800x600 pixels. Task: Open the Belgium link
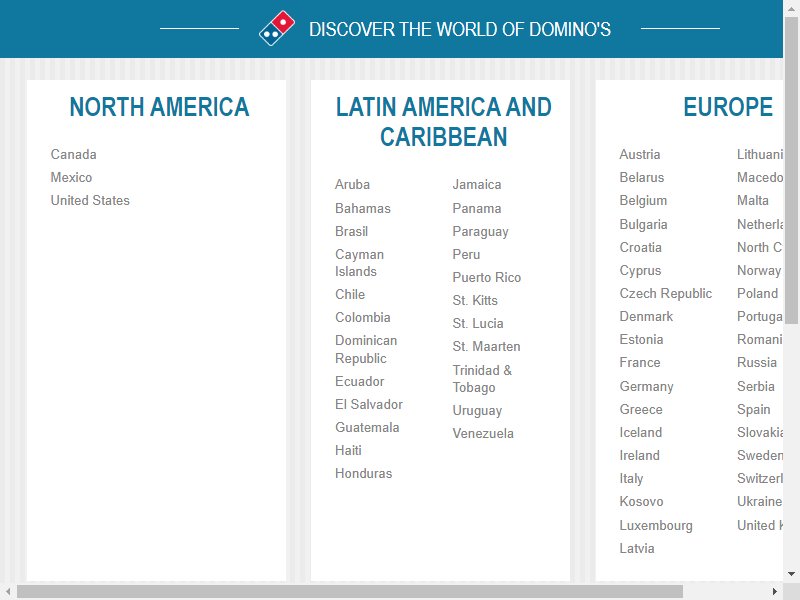click(643, 200)
